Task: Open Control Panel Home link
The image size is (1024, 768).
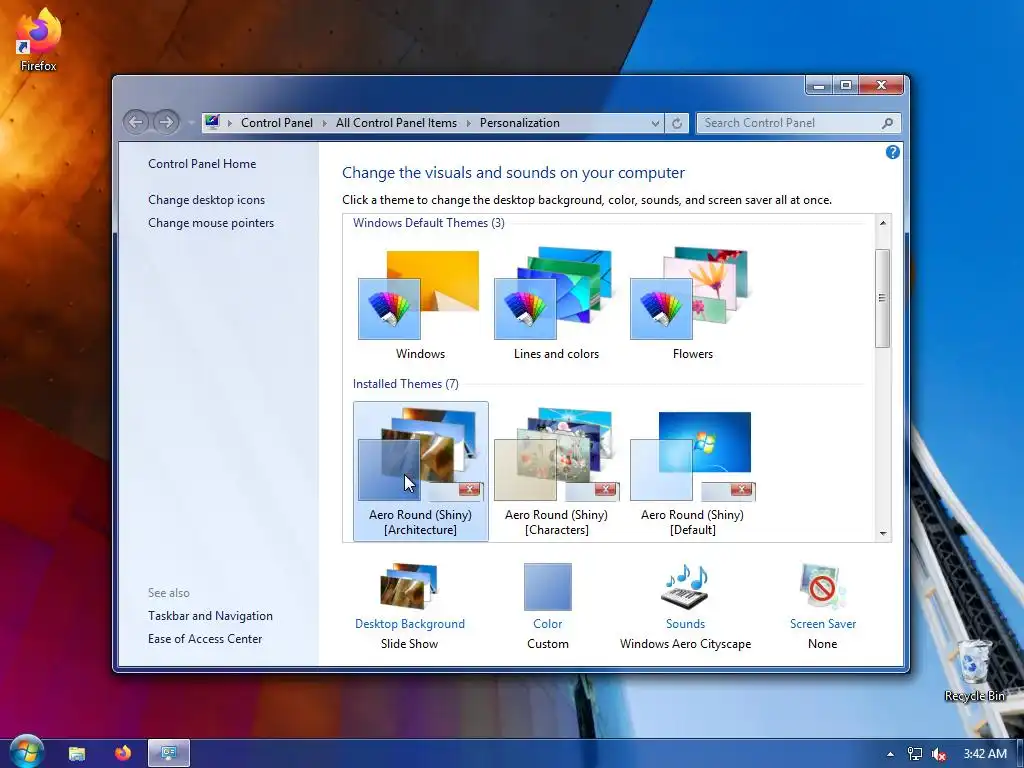Action: (x=202, y=164)
